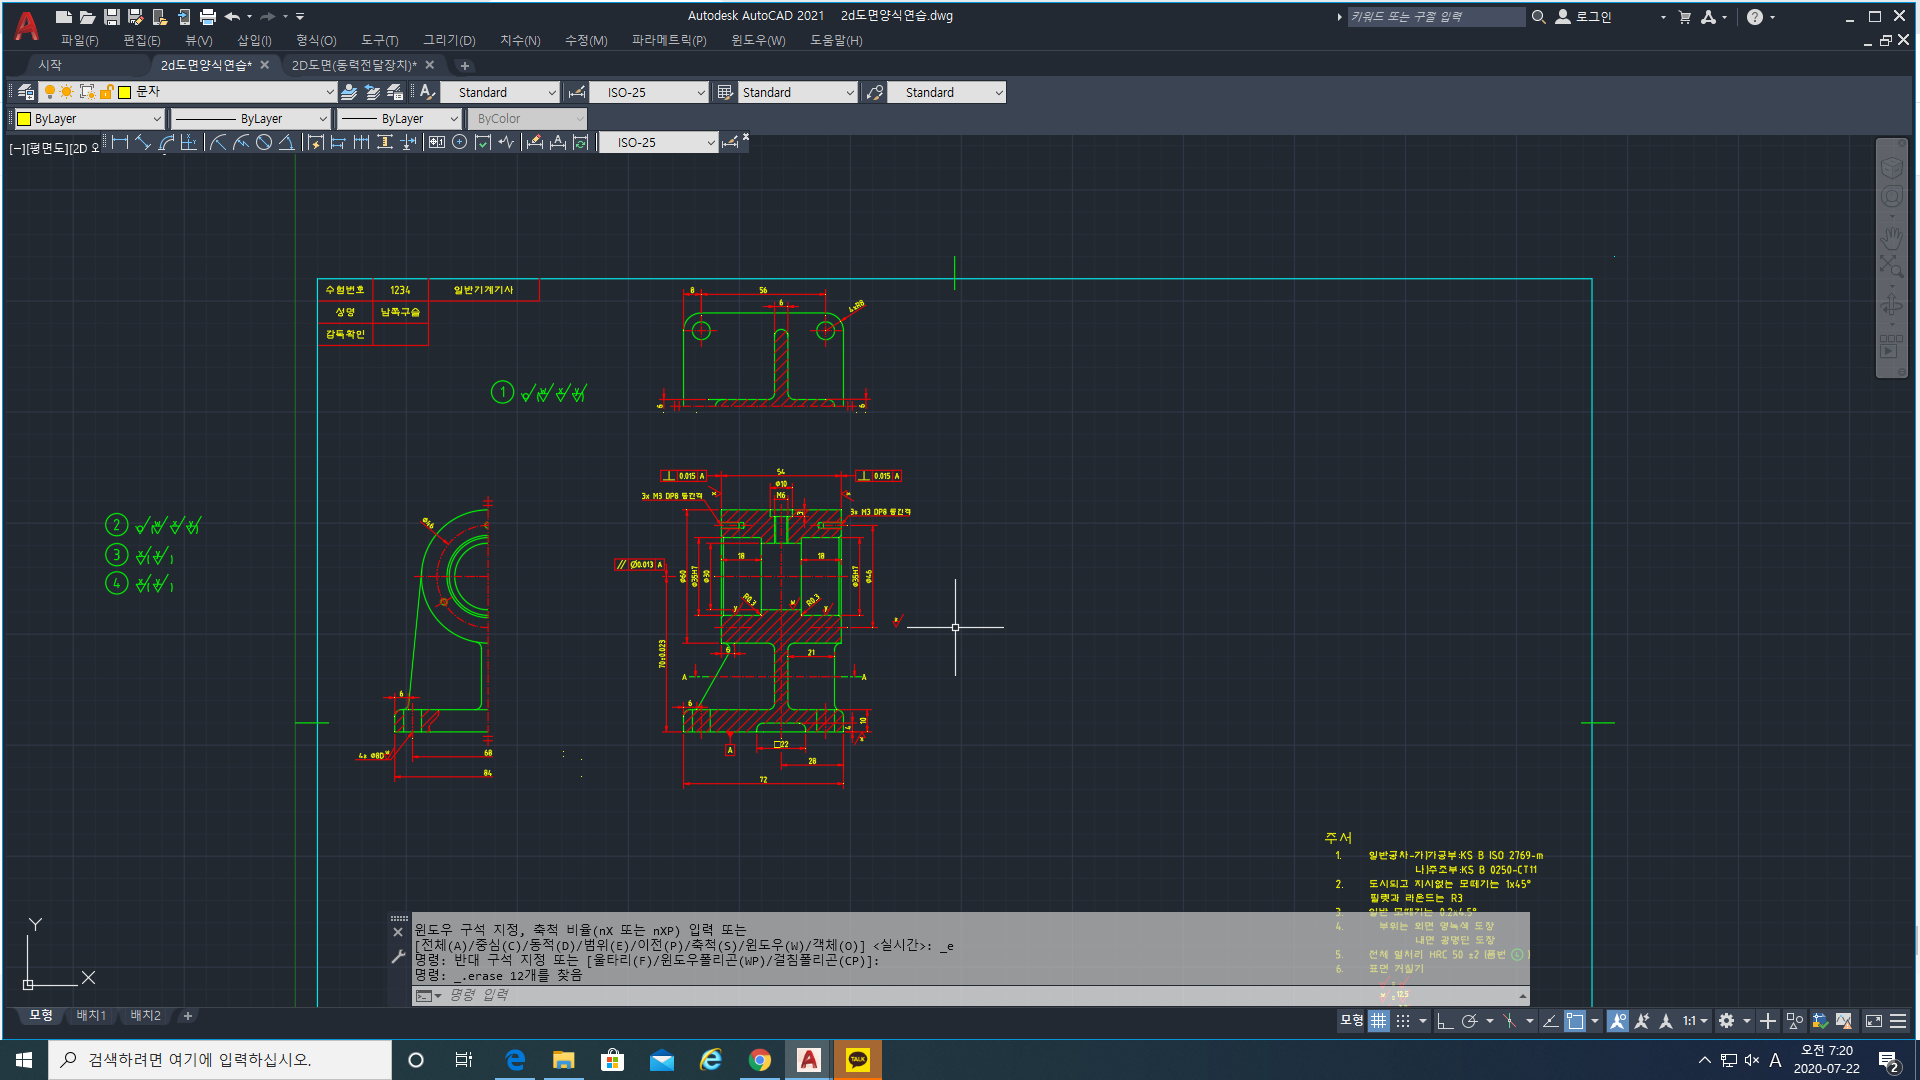Toggle object snap tracking
The image size is (1920, 1080).
1551,1021
